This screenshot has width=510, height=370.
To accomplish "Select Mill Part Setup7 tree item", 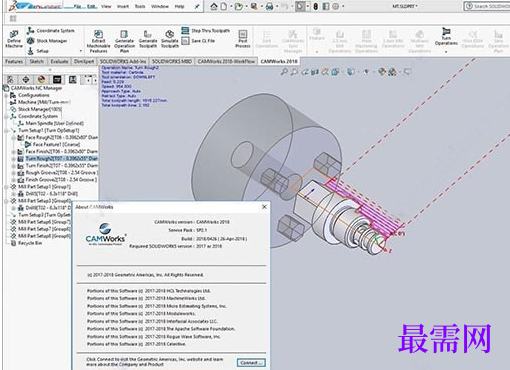I will pyautogui.click(x=41, y=229).
